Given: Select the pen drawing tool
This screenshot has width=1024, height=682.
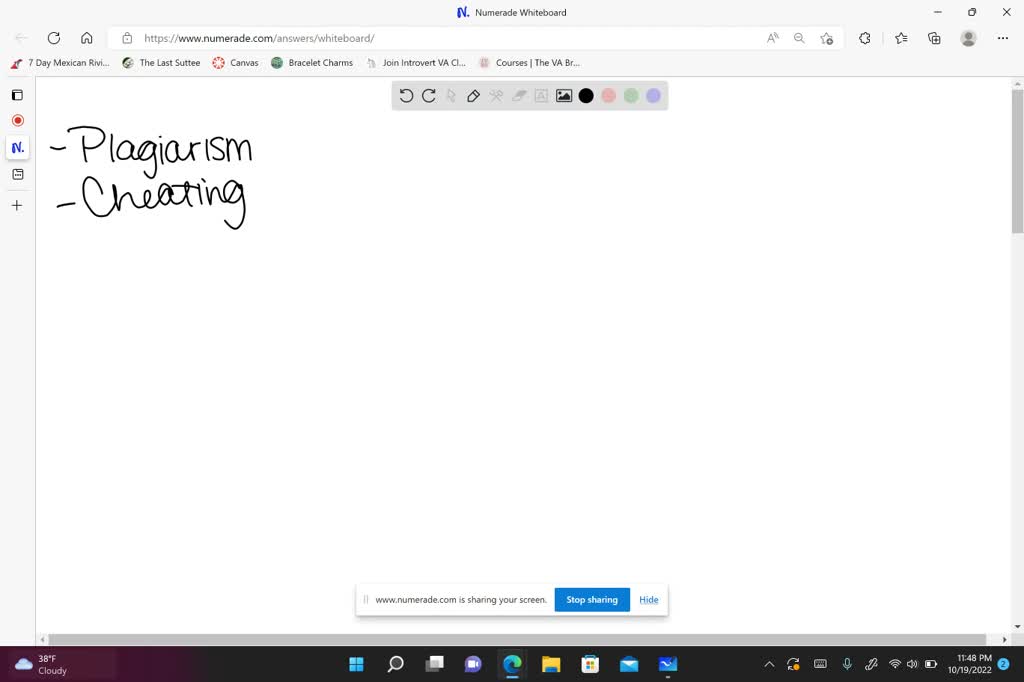Looking at the screenshot, I should coord(473,96).
